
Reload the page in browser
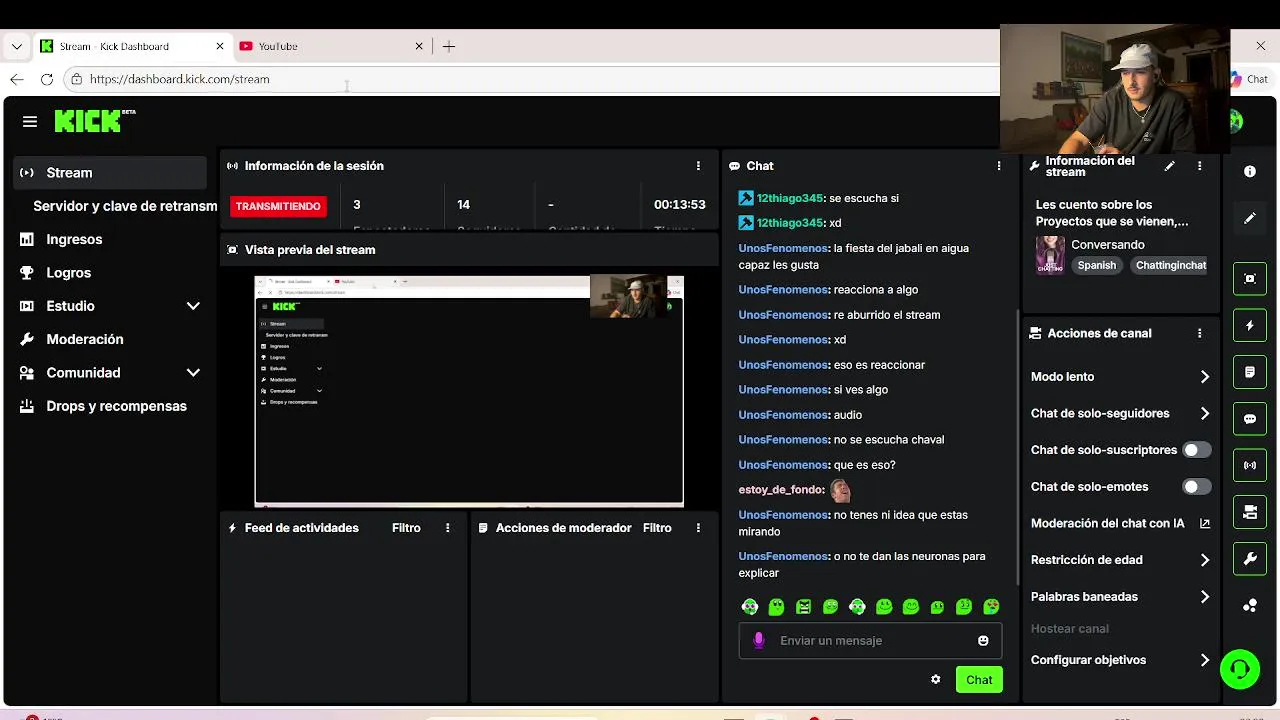(47, 79)
